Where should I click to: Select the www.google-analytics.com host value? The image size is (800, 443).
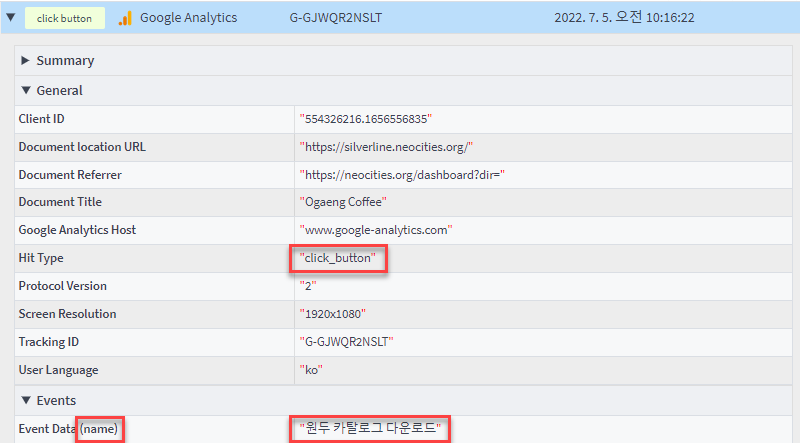pos(376,230)
